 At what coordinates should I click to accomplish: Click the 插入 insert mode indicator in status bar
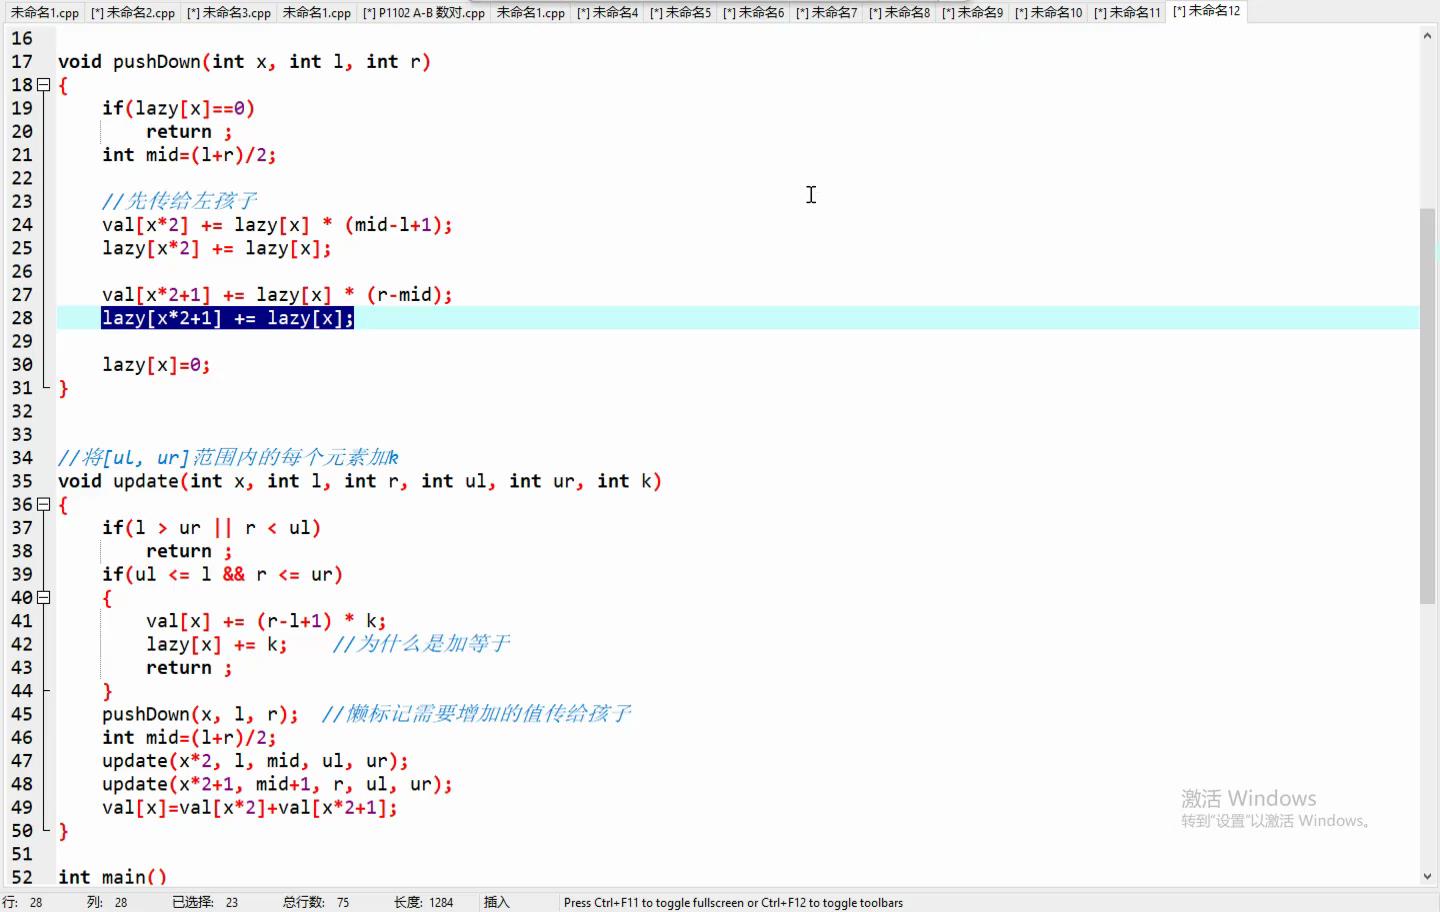(x=497, y=902)
